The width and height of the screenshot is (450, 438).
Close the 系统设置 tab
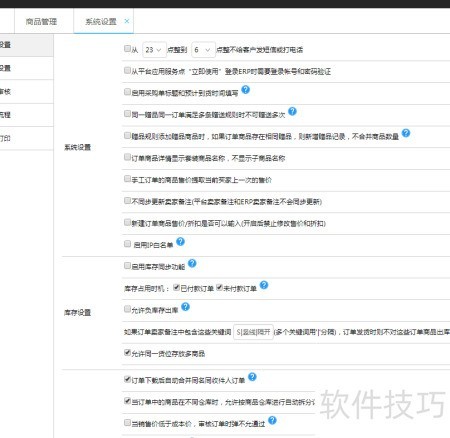tap(127, 21)
